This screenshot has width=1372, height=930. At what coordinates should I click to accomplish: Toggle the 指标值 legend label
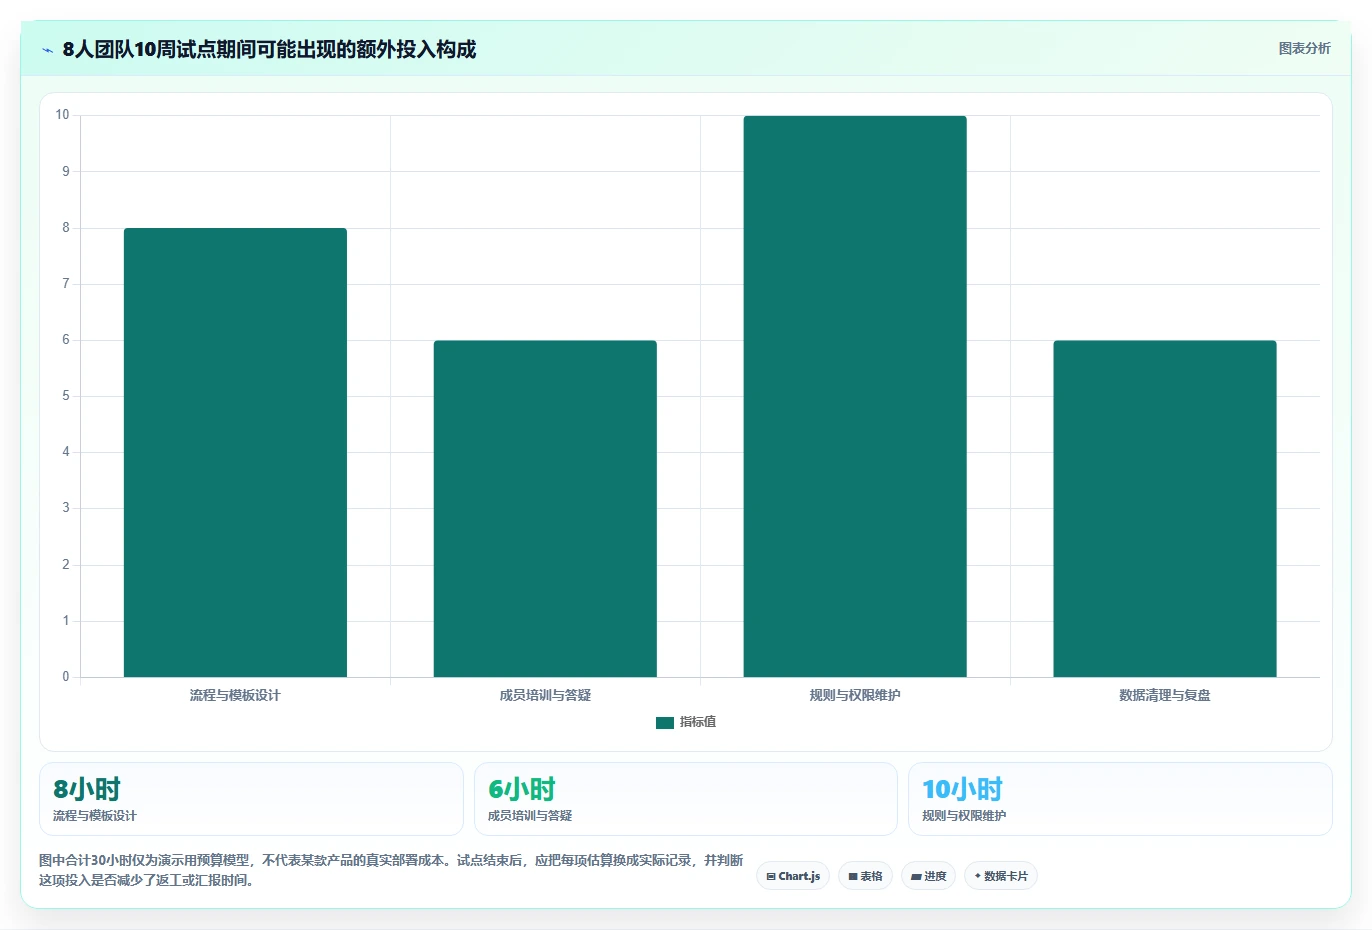pos(698,722)
